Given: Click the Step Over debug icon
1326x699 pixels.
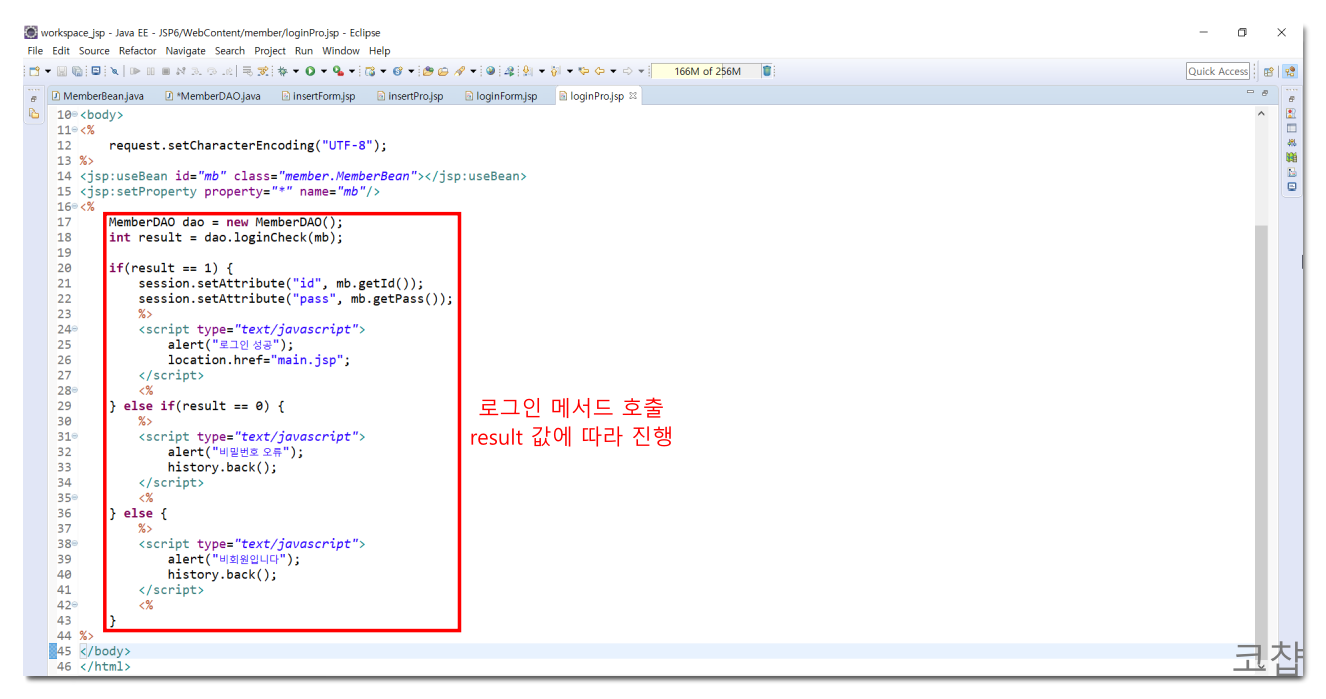Looking at the screenshot, I should click(x=212, y=71).
